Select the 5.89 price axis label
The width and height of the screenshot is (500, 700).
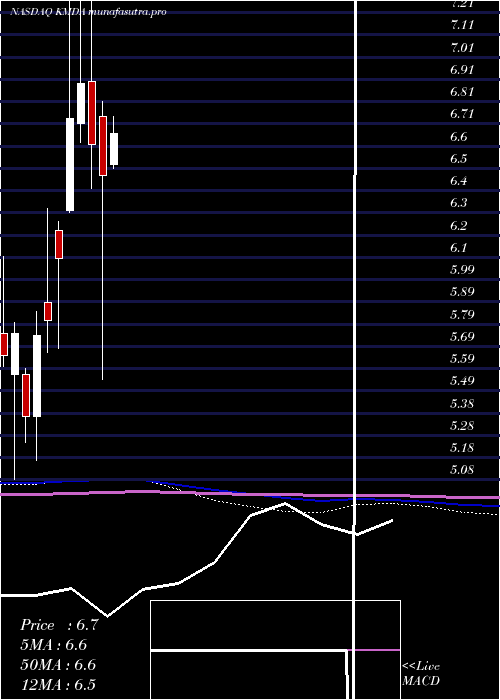pyautogui.click(x=462, y=292)
